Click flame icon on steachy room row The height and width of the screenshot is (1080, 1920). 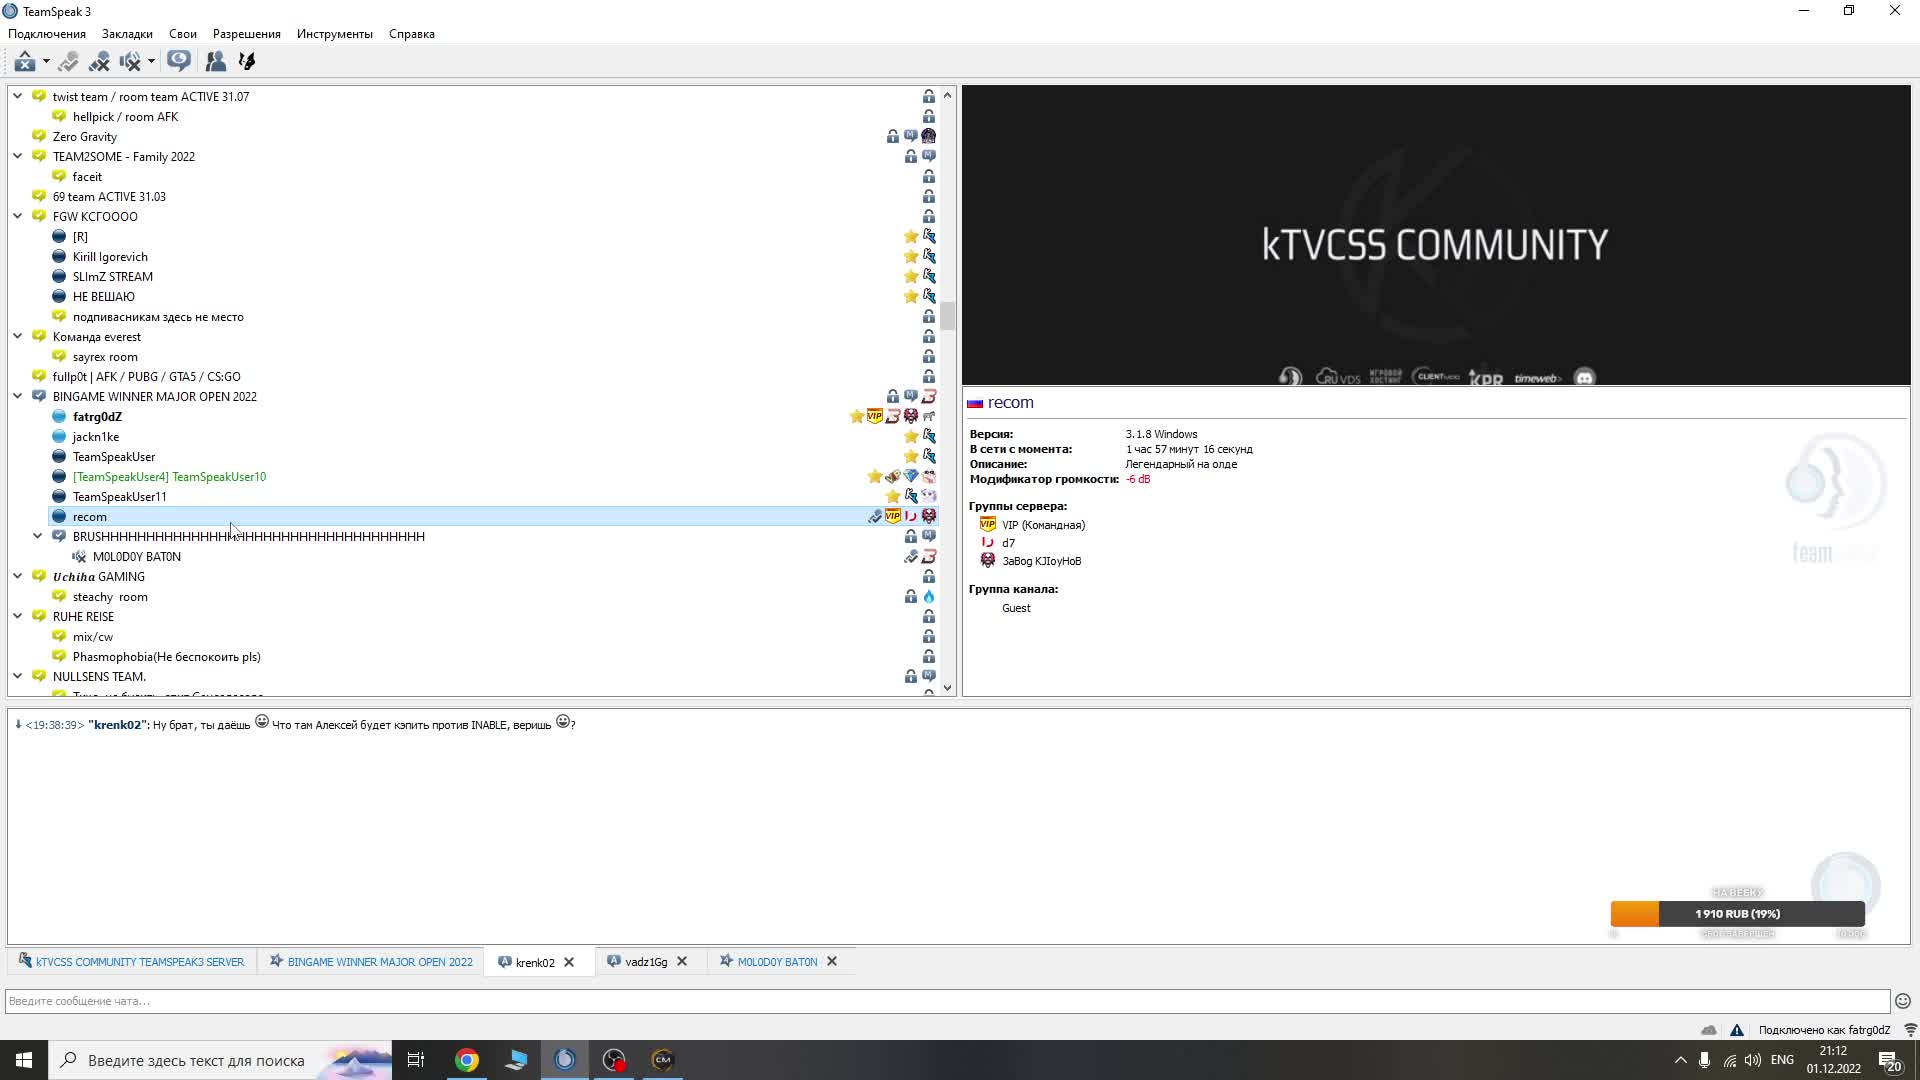pos(929,597)
